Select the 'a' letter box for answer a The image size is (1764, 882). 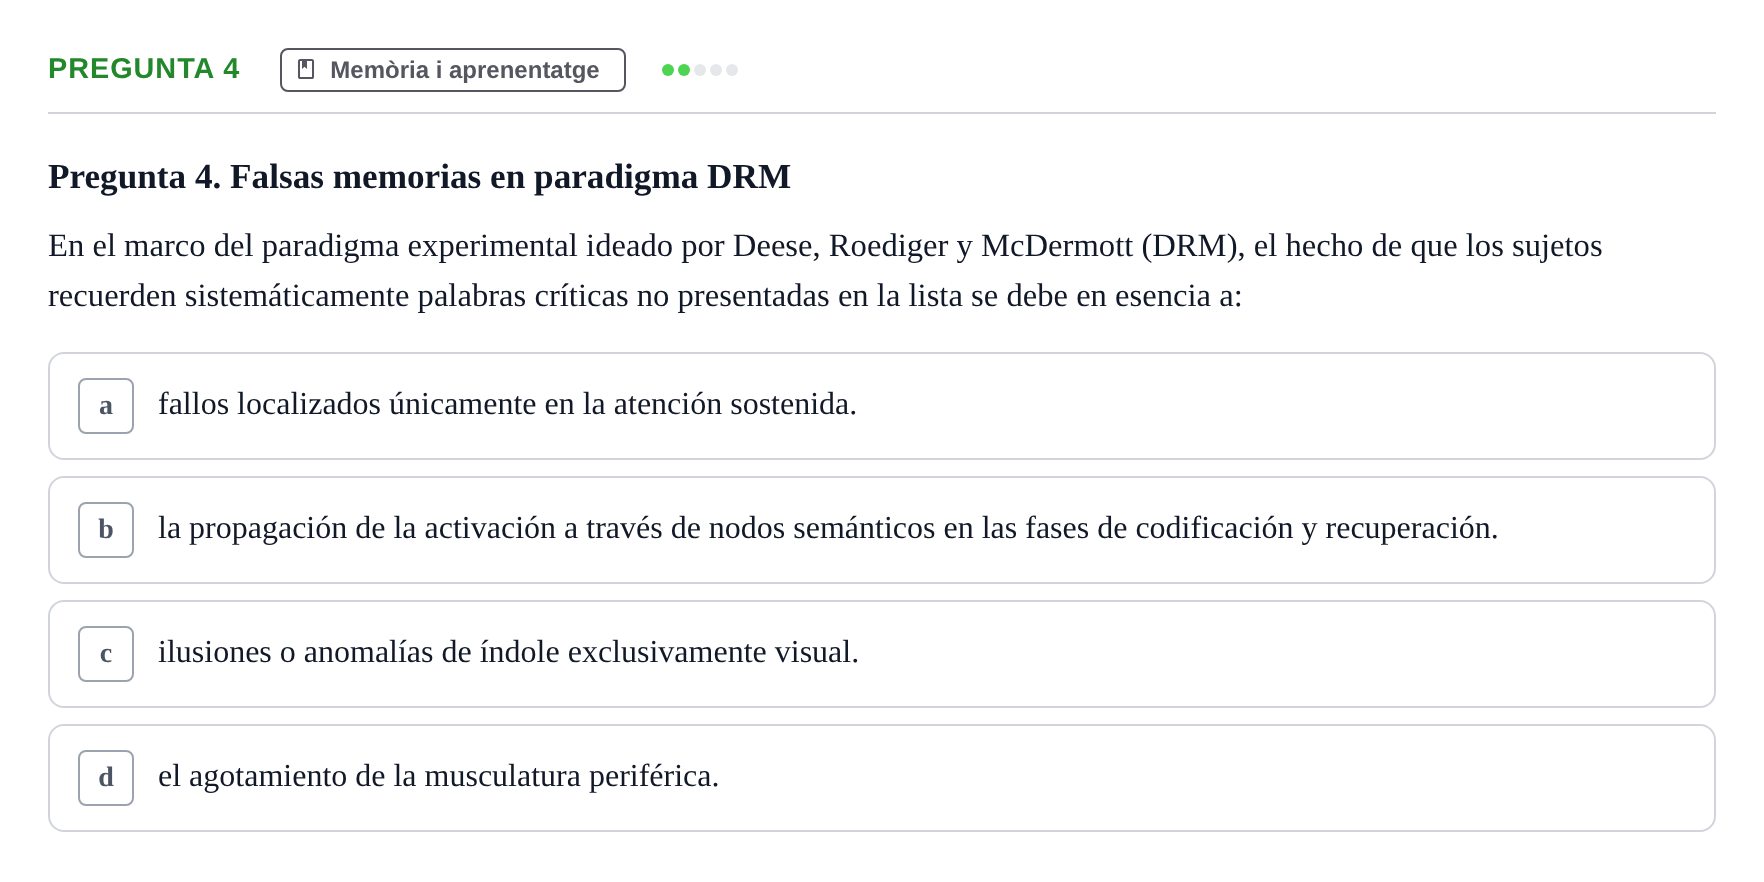tap(106, 406)
